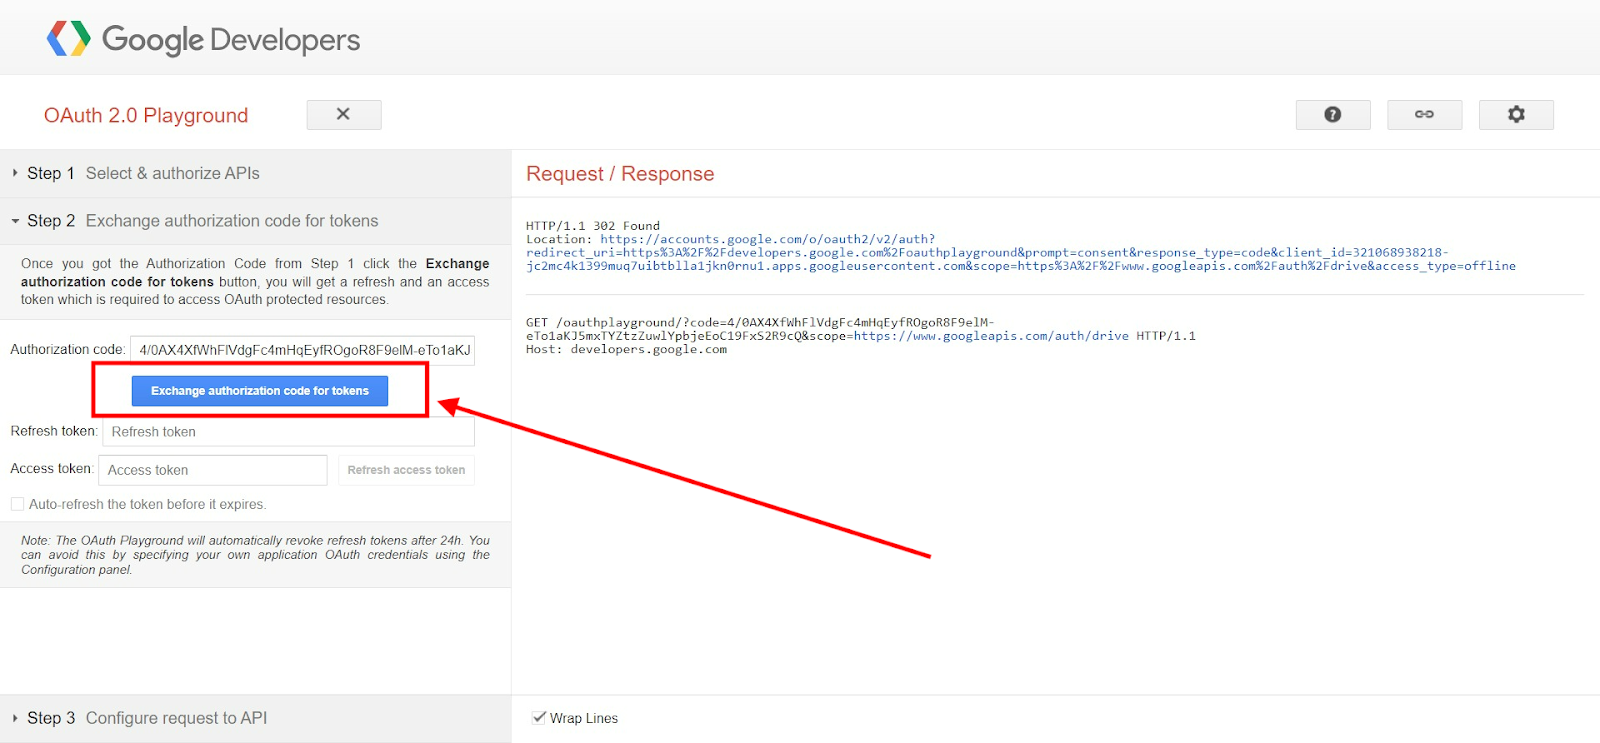Click the Refresh token label

[x=54, y=431]
